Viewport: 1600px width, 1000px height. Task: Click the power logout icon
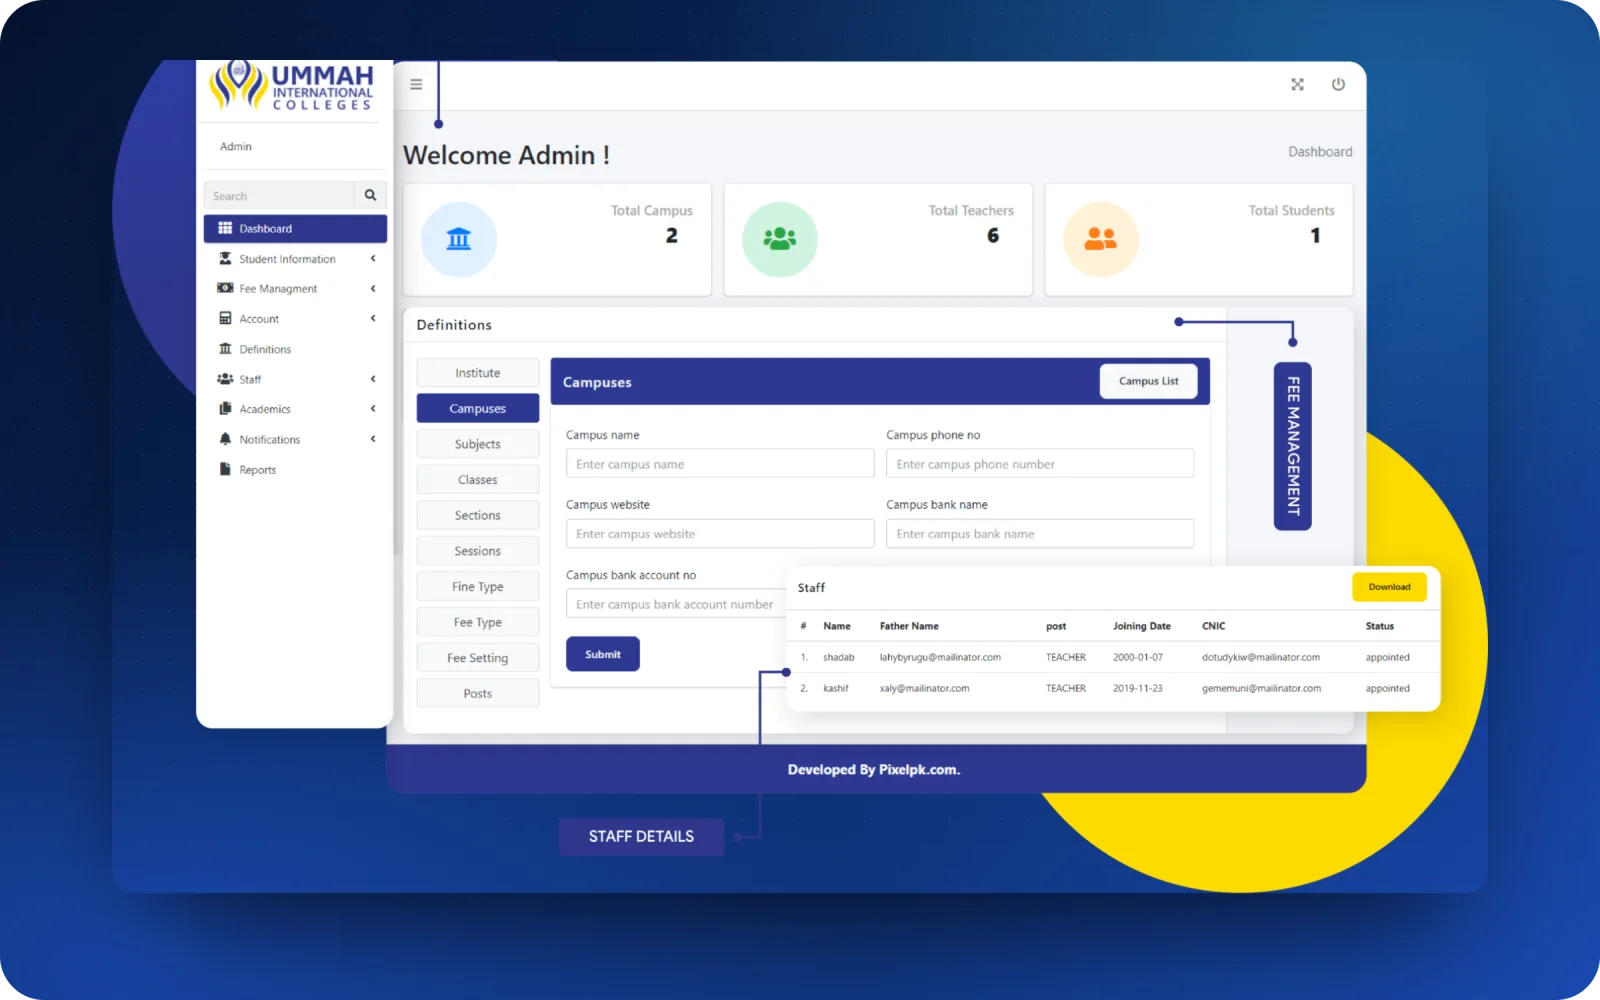point(1338,84)
